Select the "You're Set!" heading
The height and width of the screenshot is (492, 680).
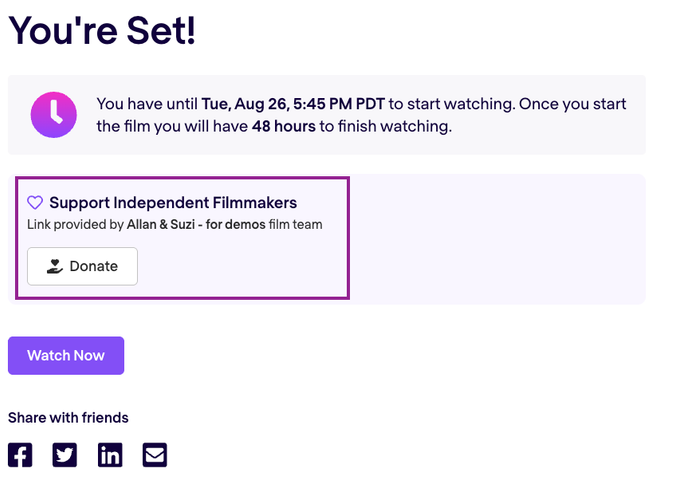click(102, 30)
